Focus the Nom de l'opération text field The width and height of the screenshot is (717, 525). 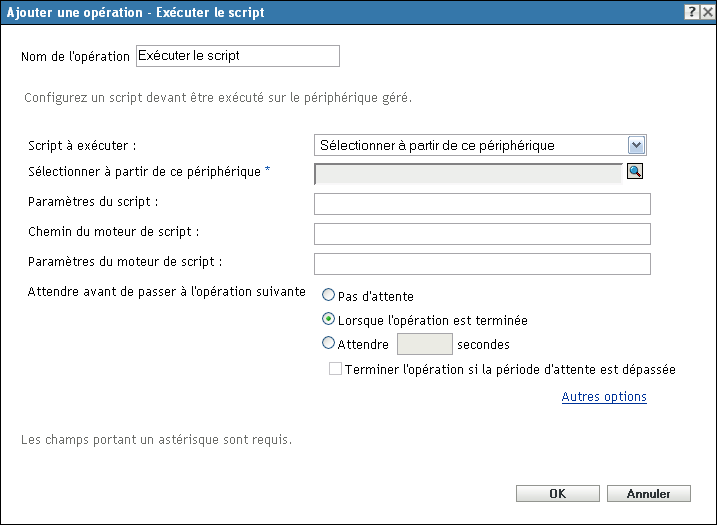coord(238,56)
